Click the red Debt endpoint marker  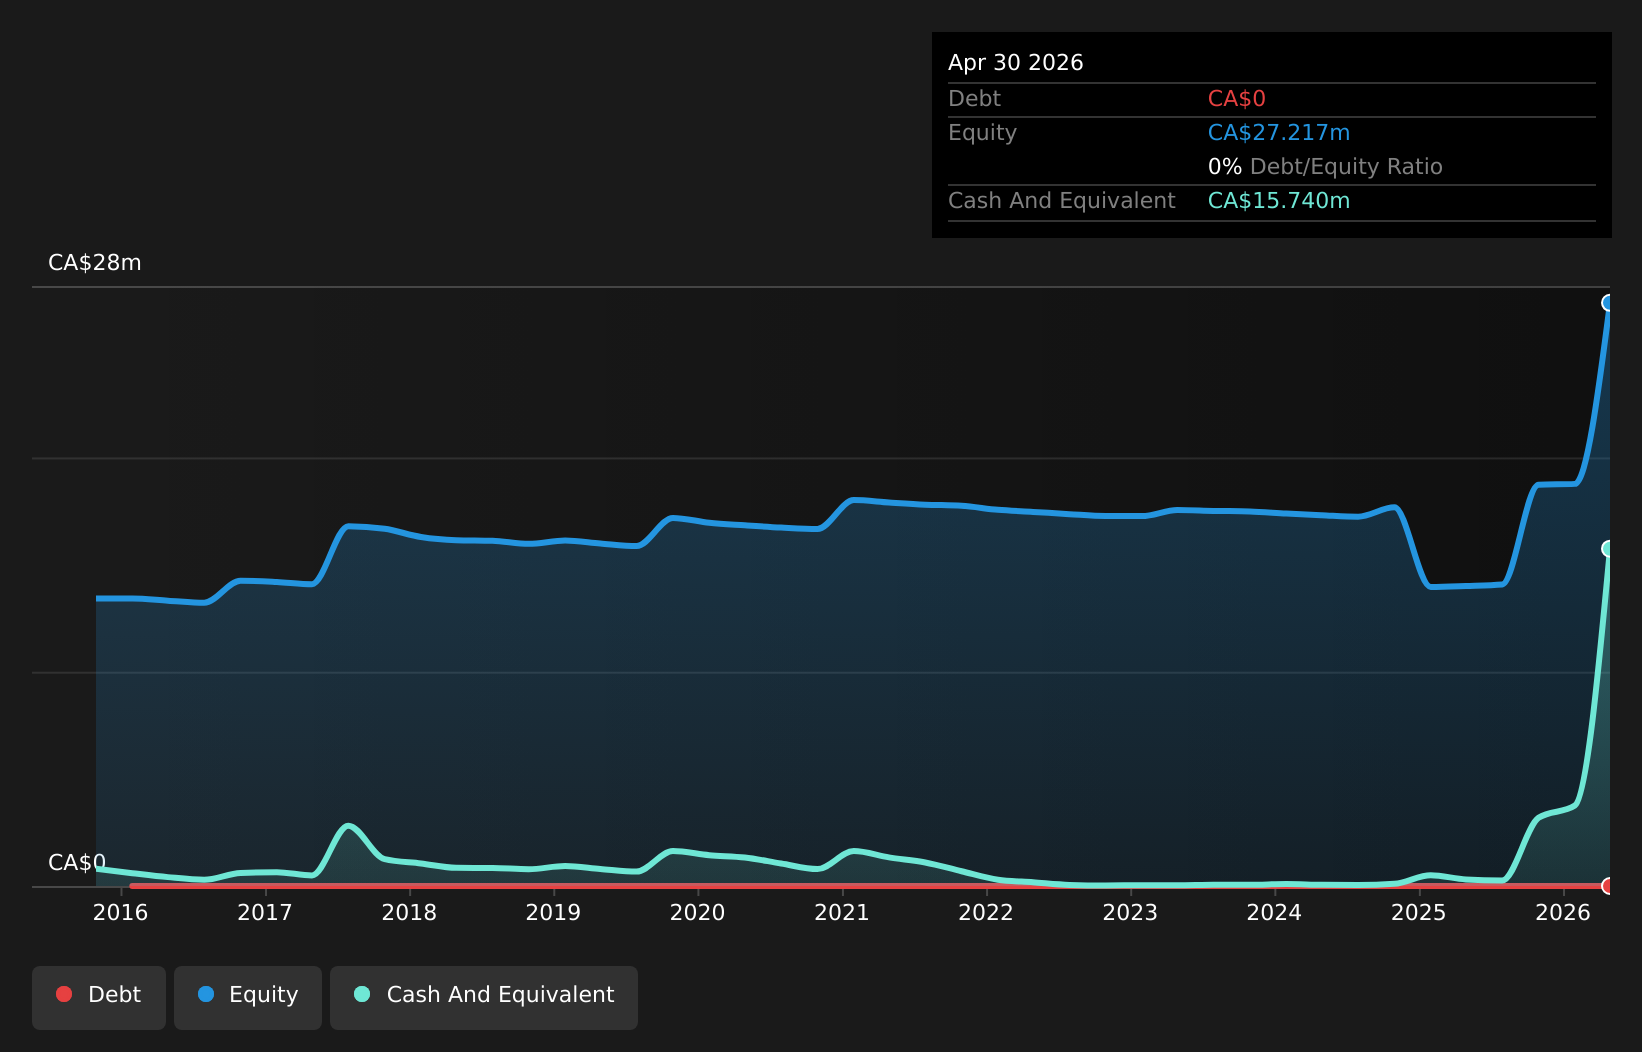tap(1609, 886)
